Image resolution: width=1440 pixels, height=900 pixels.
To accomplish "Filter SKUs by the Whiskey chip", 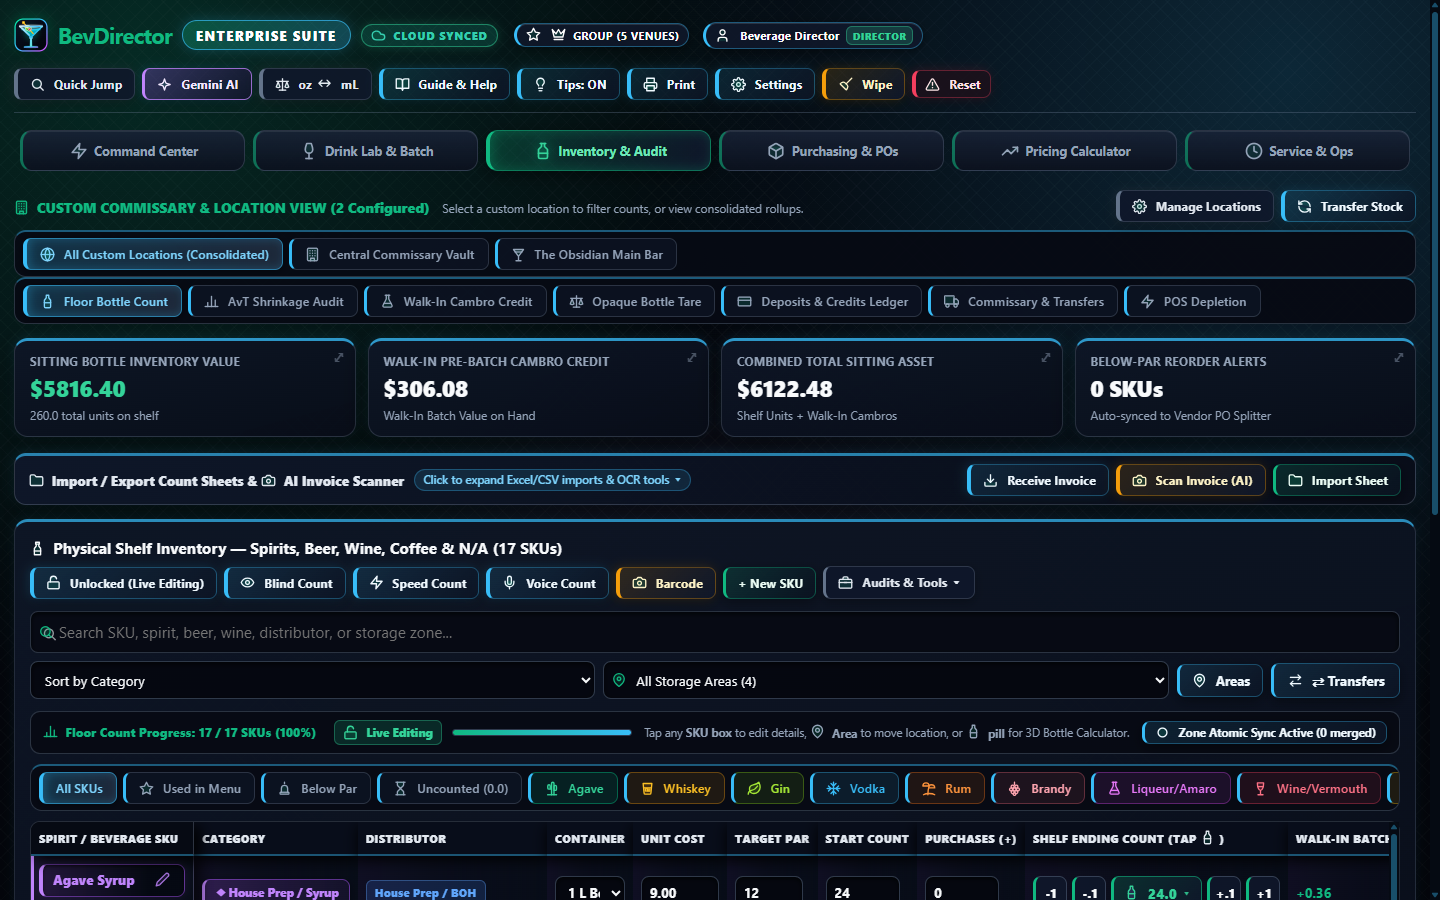I will 675,789.
